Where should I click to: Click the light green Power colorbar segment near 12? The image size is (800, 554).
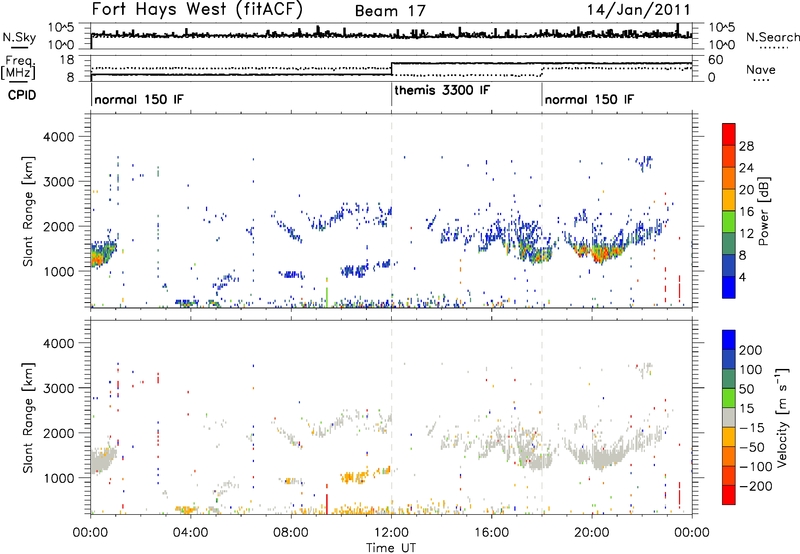coord(729,221)
